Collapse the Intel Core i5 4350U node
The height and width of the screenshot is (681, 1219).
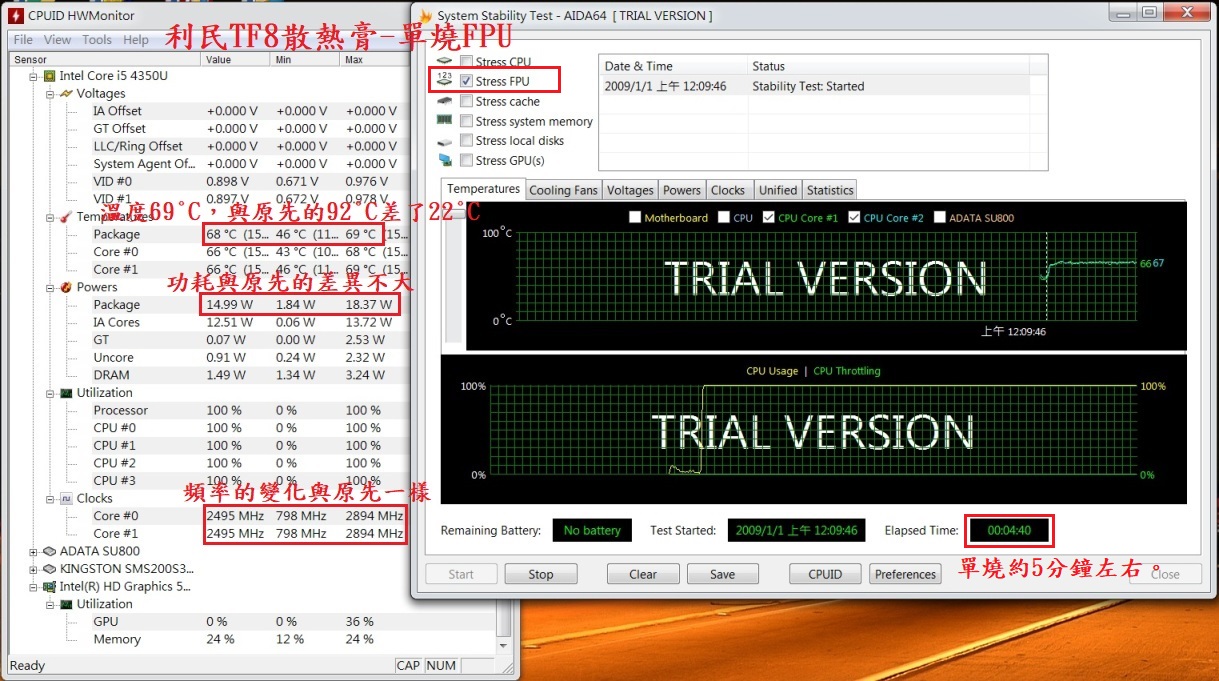click(33, 76)
